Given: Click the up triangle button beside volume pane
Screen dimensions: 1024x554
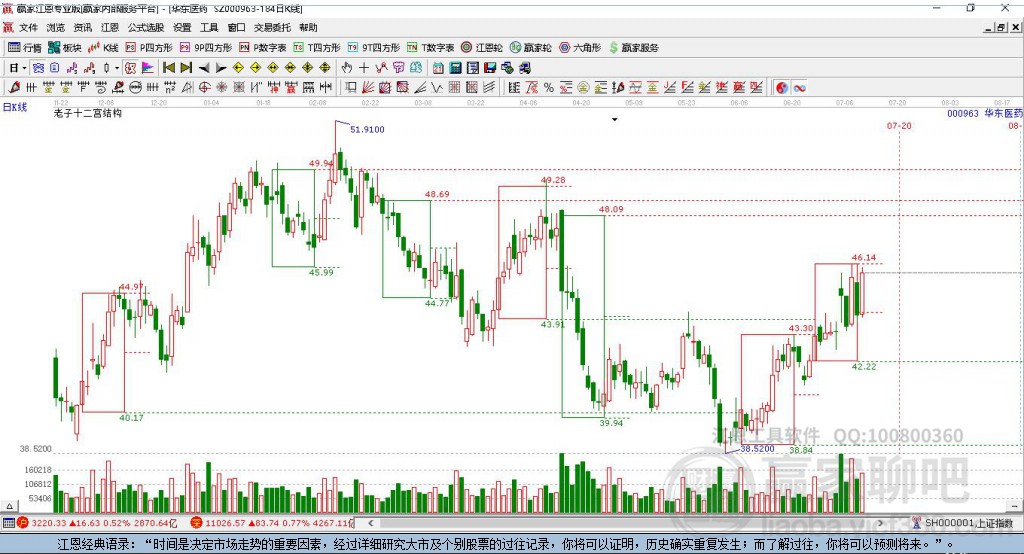Looking at the screenshot, I should 9,506.
